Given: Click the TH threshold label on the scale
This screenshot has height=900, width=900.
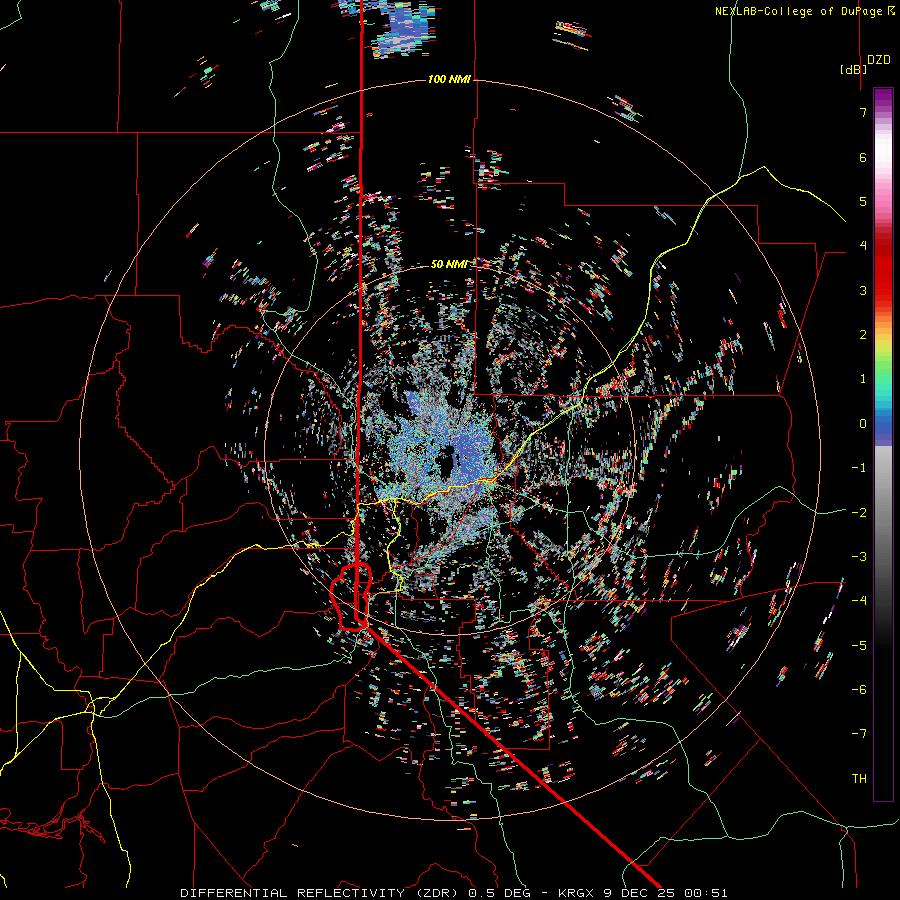Looking at the screenshot, I should (x=859, y=779).
